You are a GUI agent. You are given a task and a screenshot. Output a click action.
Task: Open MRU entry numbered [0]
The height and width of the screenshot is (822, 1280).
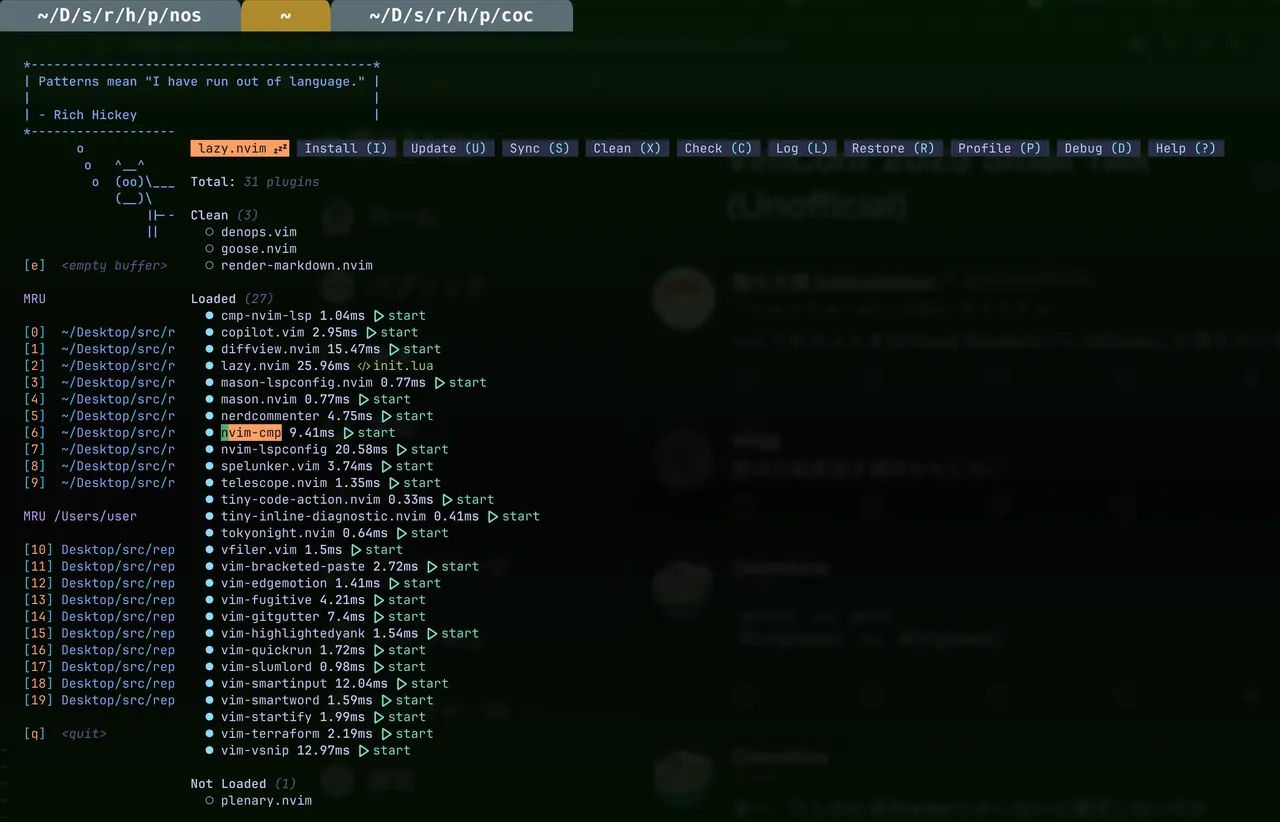[x=117, y=332]
